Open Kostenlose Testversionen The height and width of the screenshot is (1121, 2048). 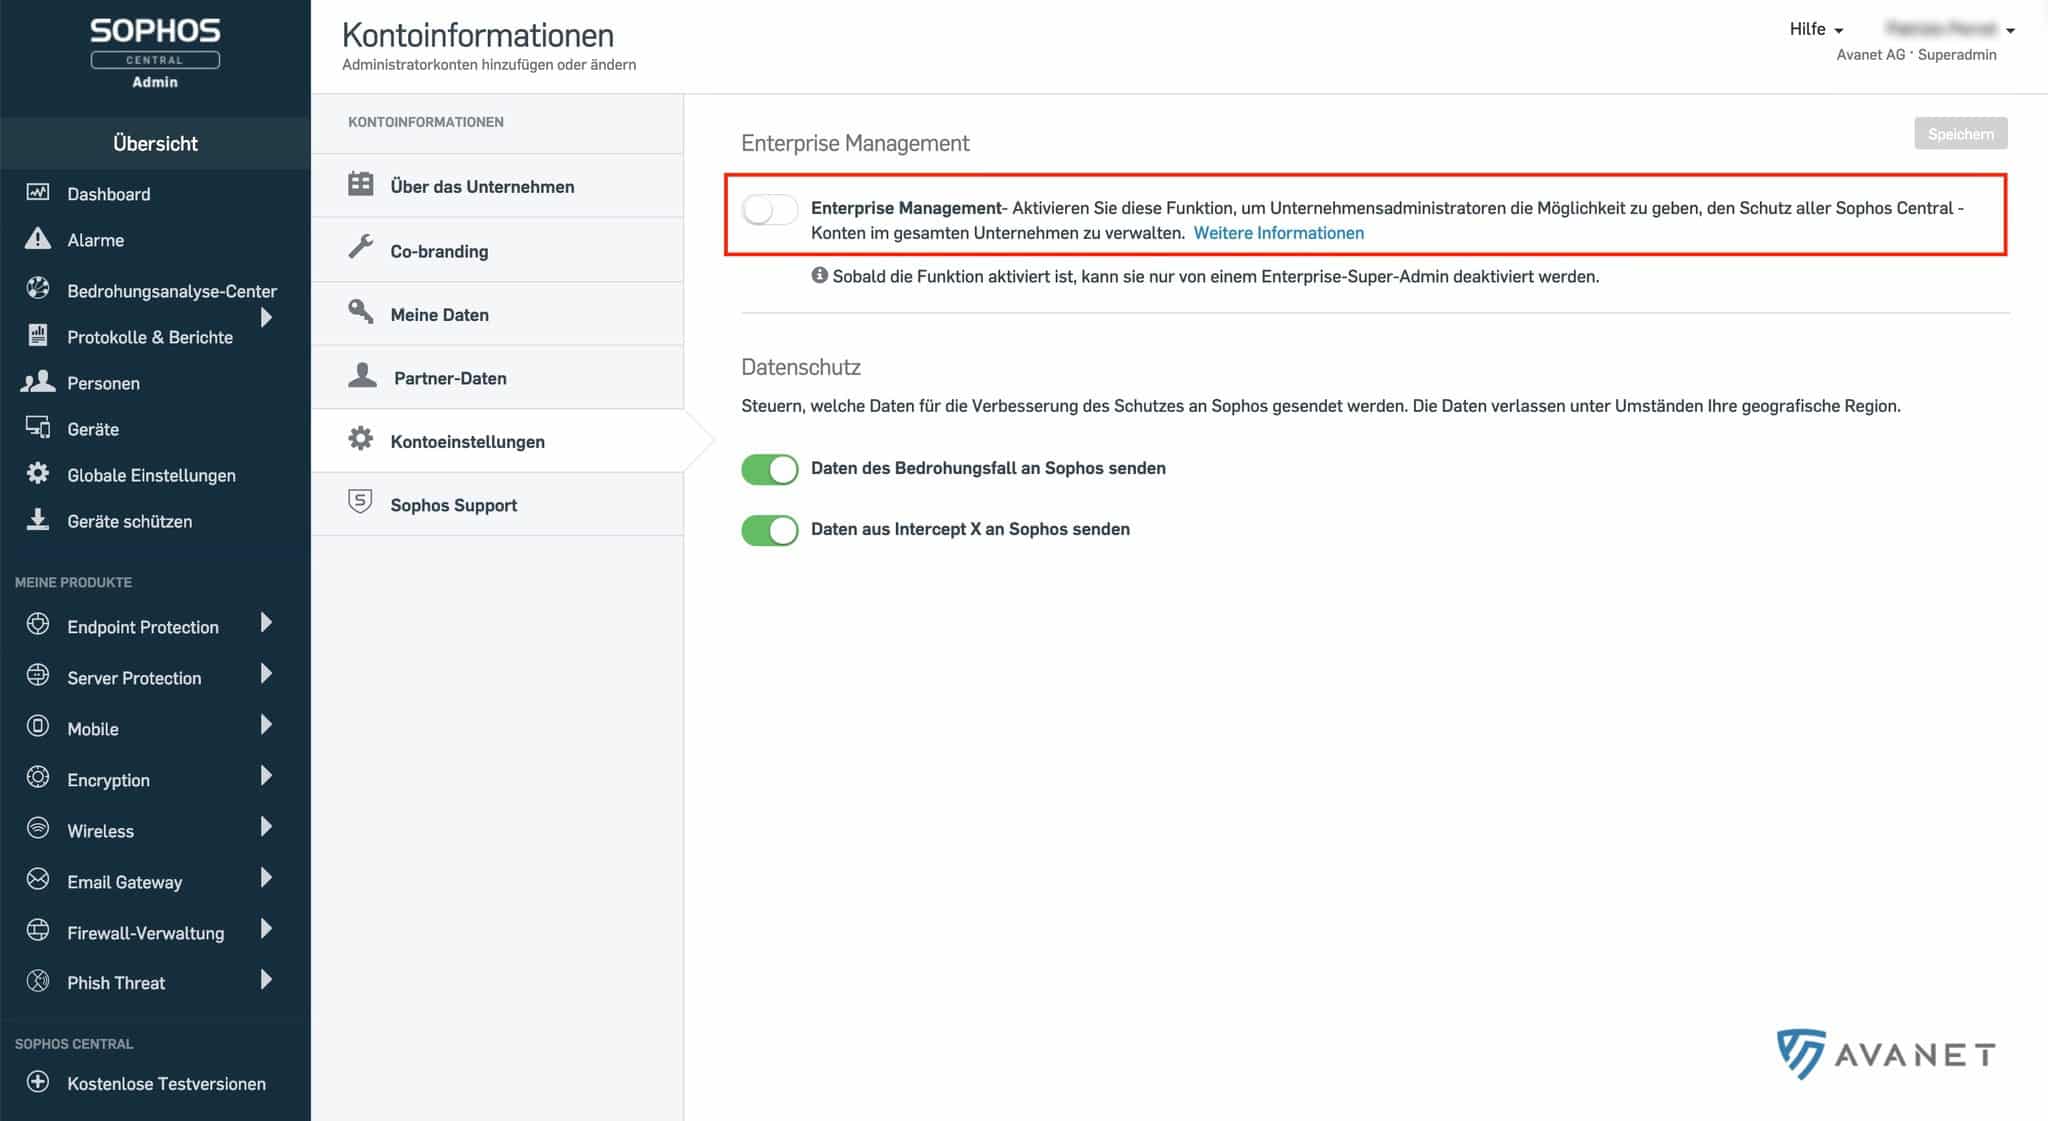pyautogui.click(x=166, y=1084)
